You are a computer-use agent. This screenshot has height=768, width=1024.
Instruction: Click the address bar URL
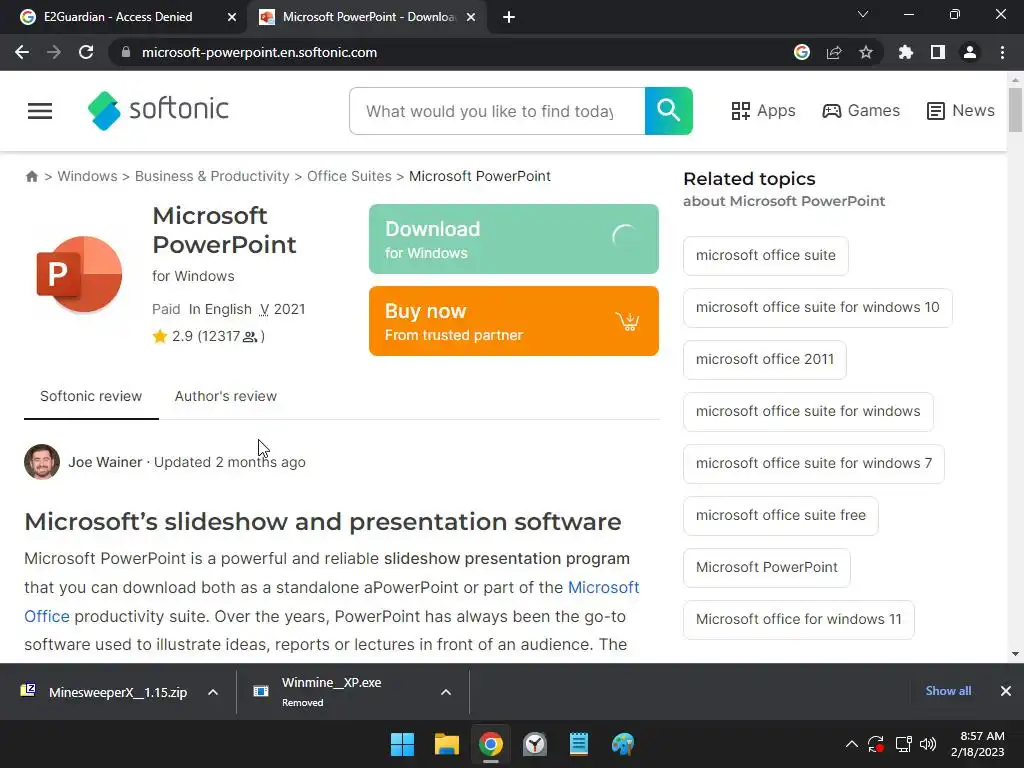point(259,52)
